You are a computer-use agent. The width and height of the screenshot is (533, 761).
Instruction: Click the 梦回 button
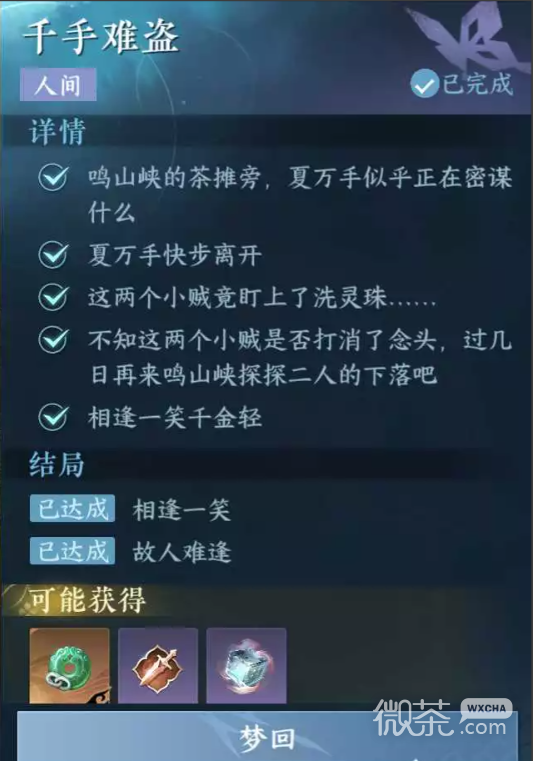coord(267,737)
